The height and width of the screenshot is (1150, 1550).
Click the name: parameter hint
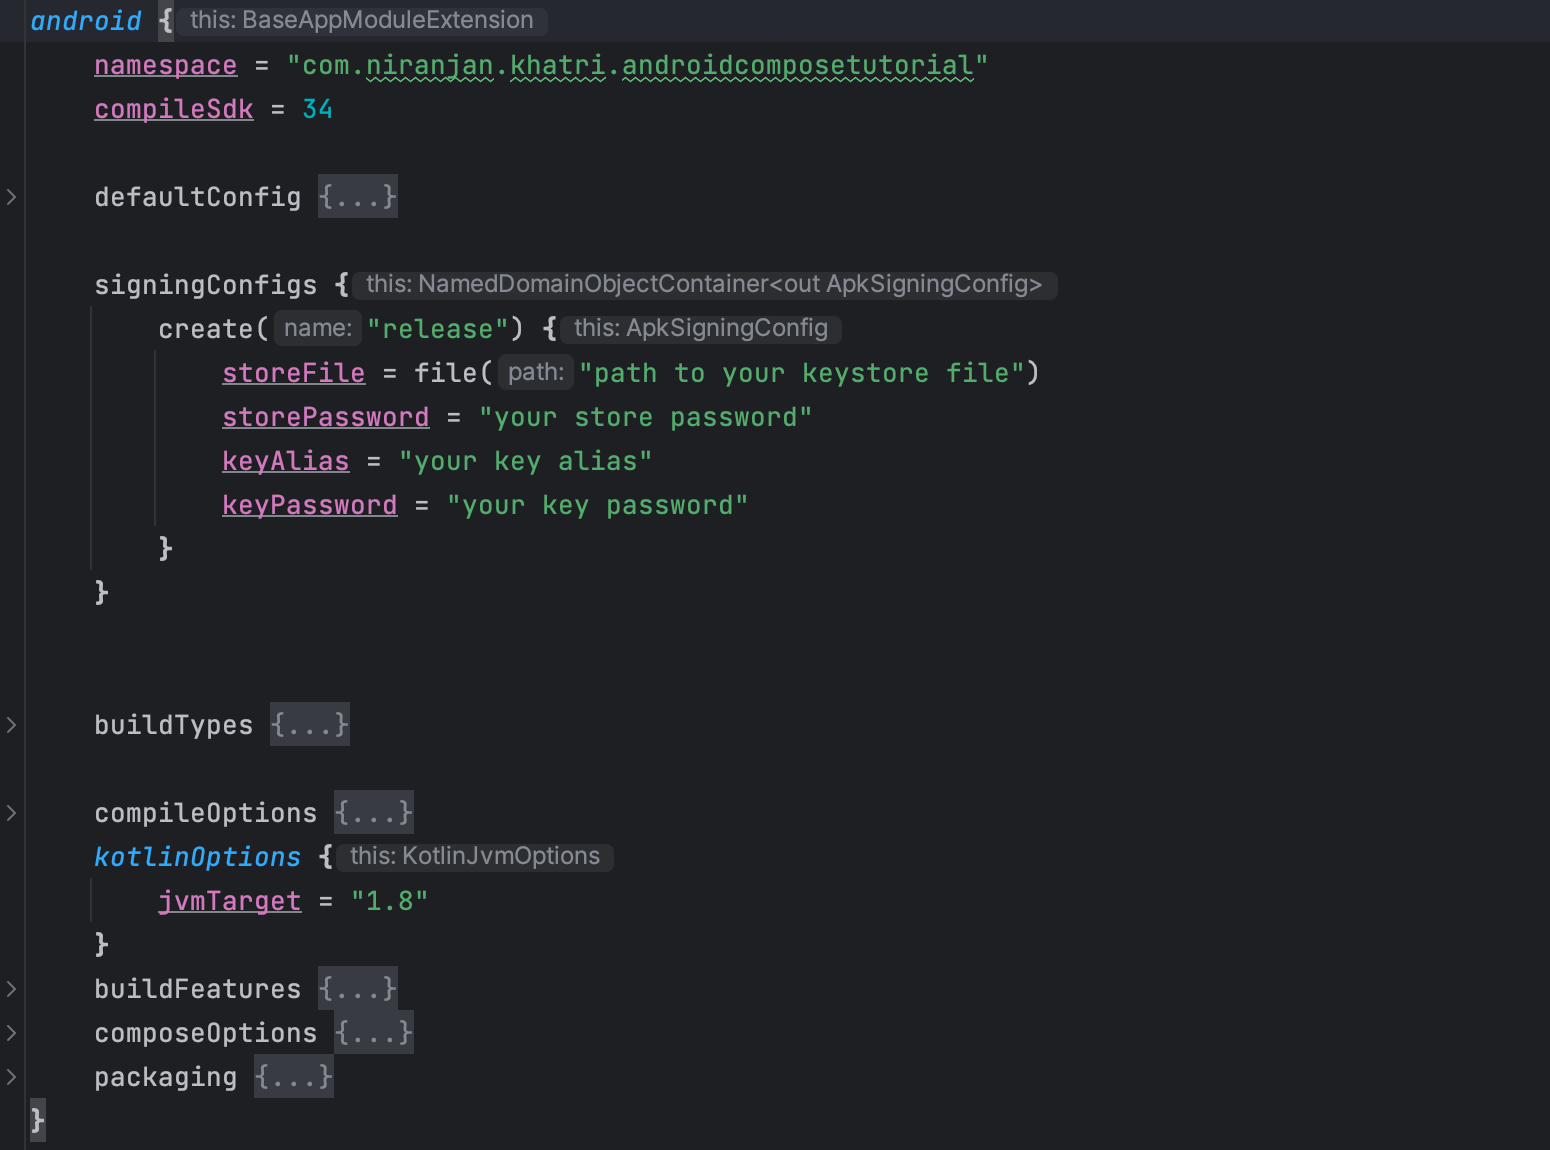318,328
